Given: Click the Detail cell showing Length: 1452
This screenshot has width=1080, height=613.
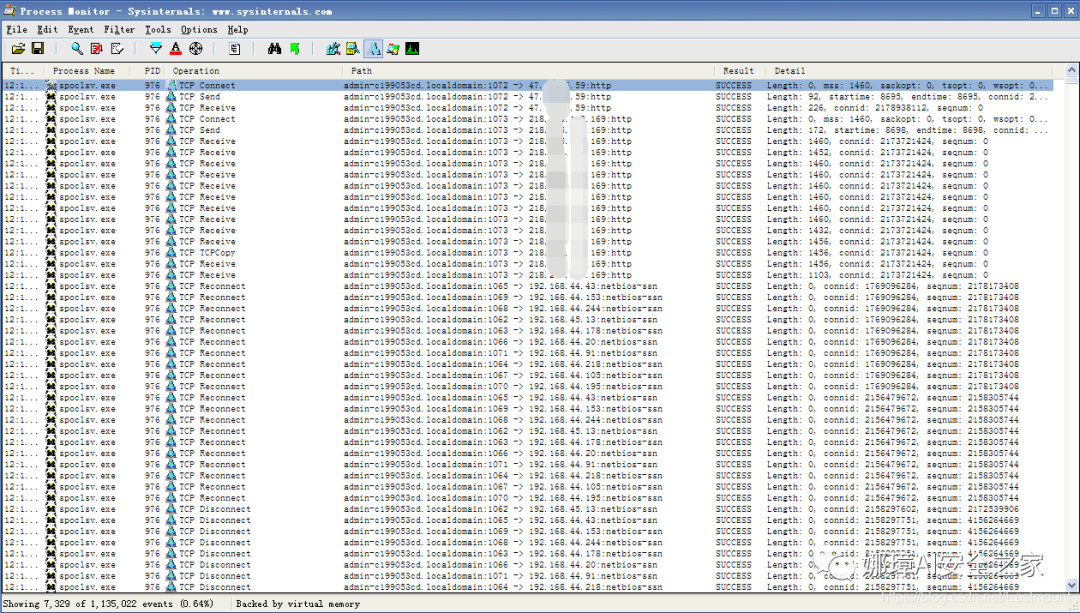Looking at the screenshot, I should [878, 152].
